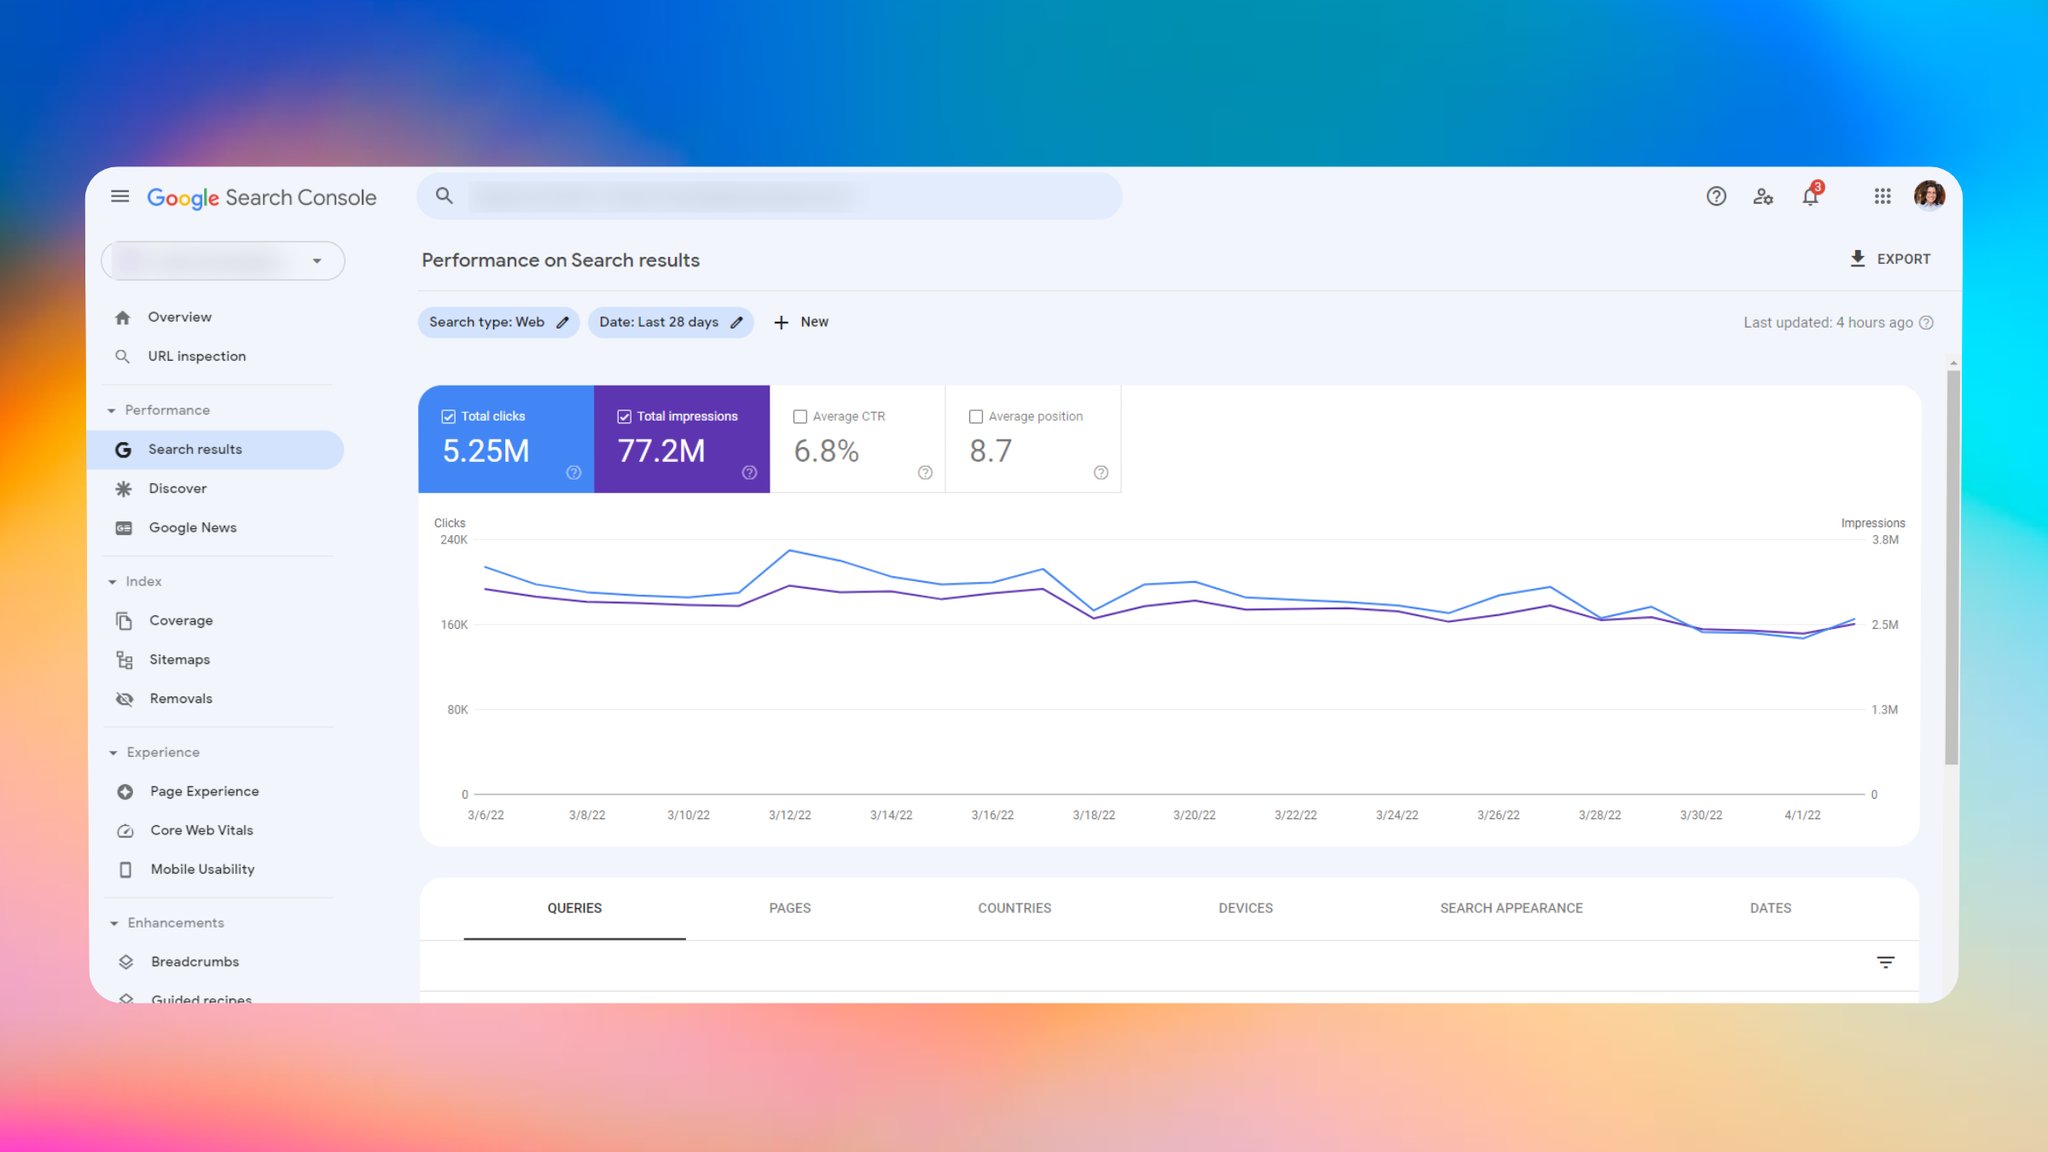Click the Google News icon

[124, 528]
